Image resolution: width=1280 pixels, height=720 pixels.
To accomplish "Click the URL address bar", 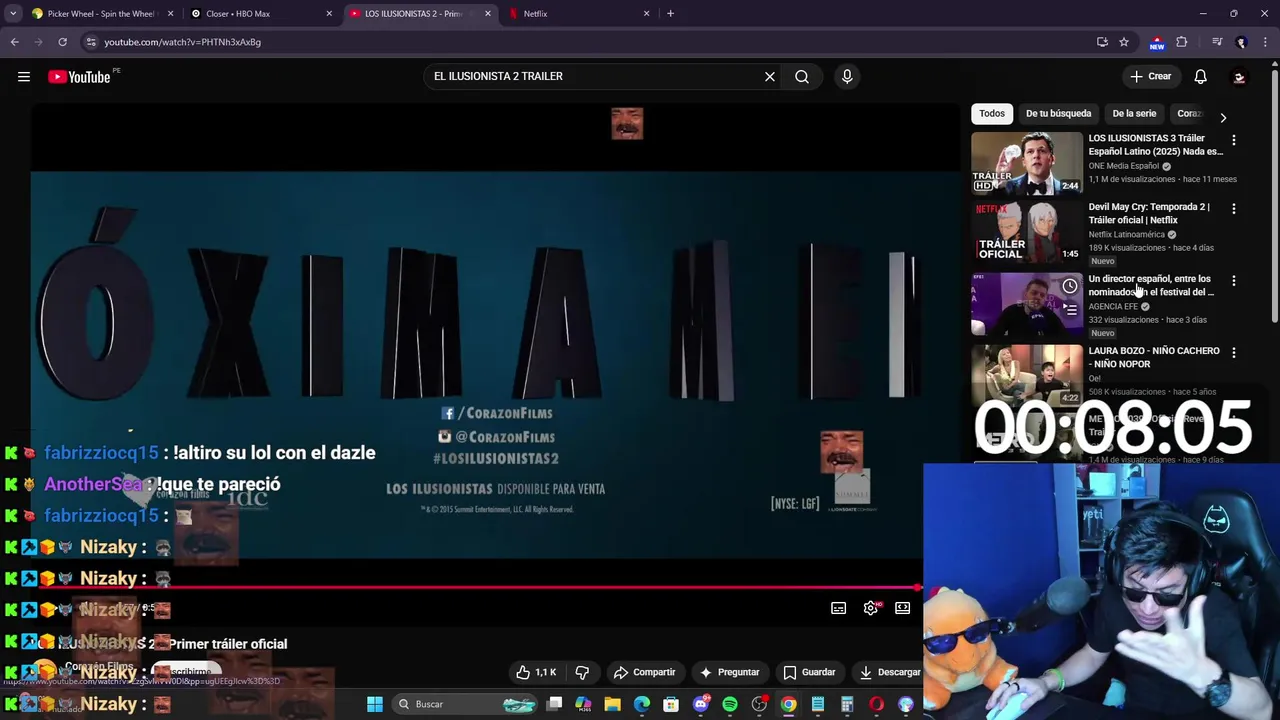I will 590,42.
